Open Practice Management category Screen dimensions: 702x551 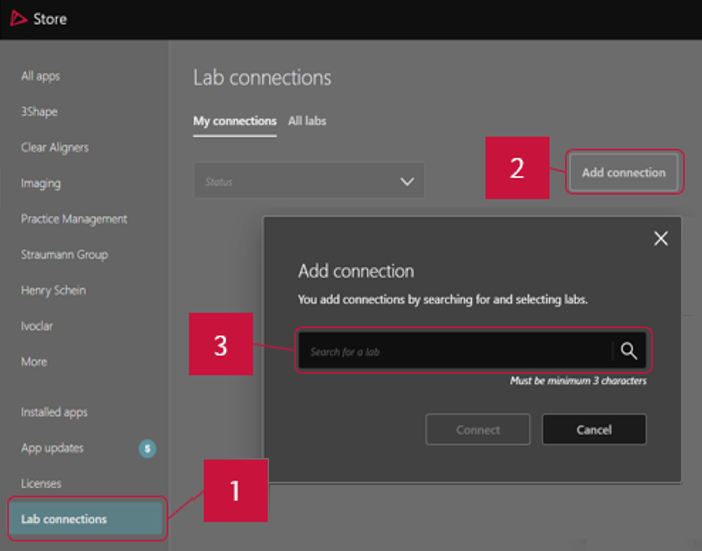[74, 219]
